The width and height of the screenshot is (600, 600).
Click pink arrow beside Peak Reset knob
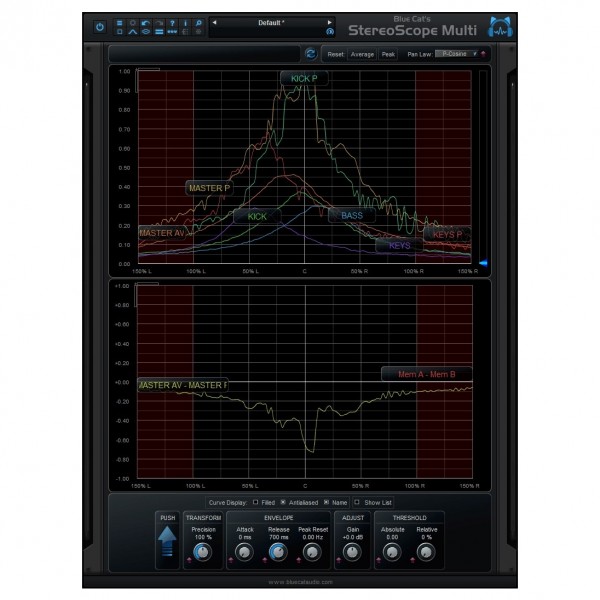[x=298, y=560]
